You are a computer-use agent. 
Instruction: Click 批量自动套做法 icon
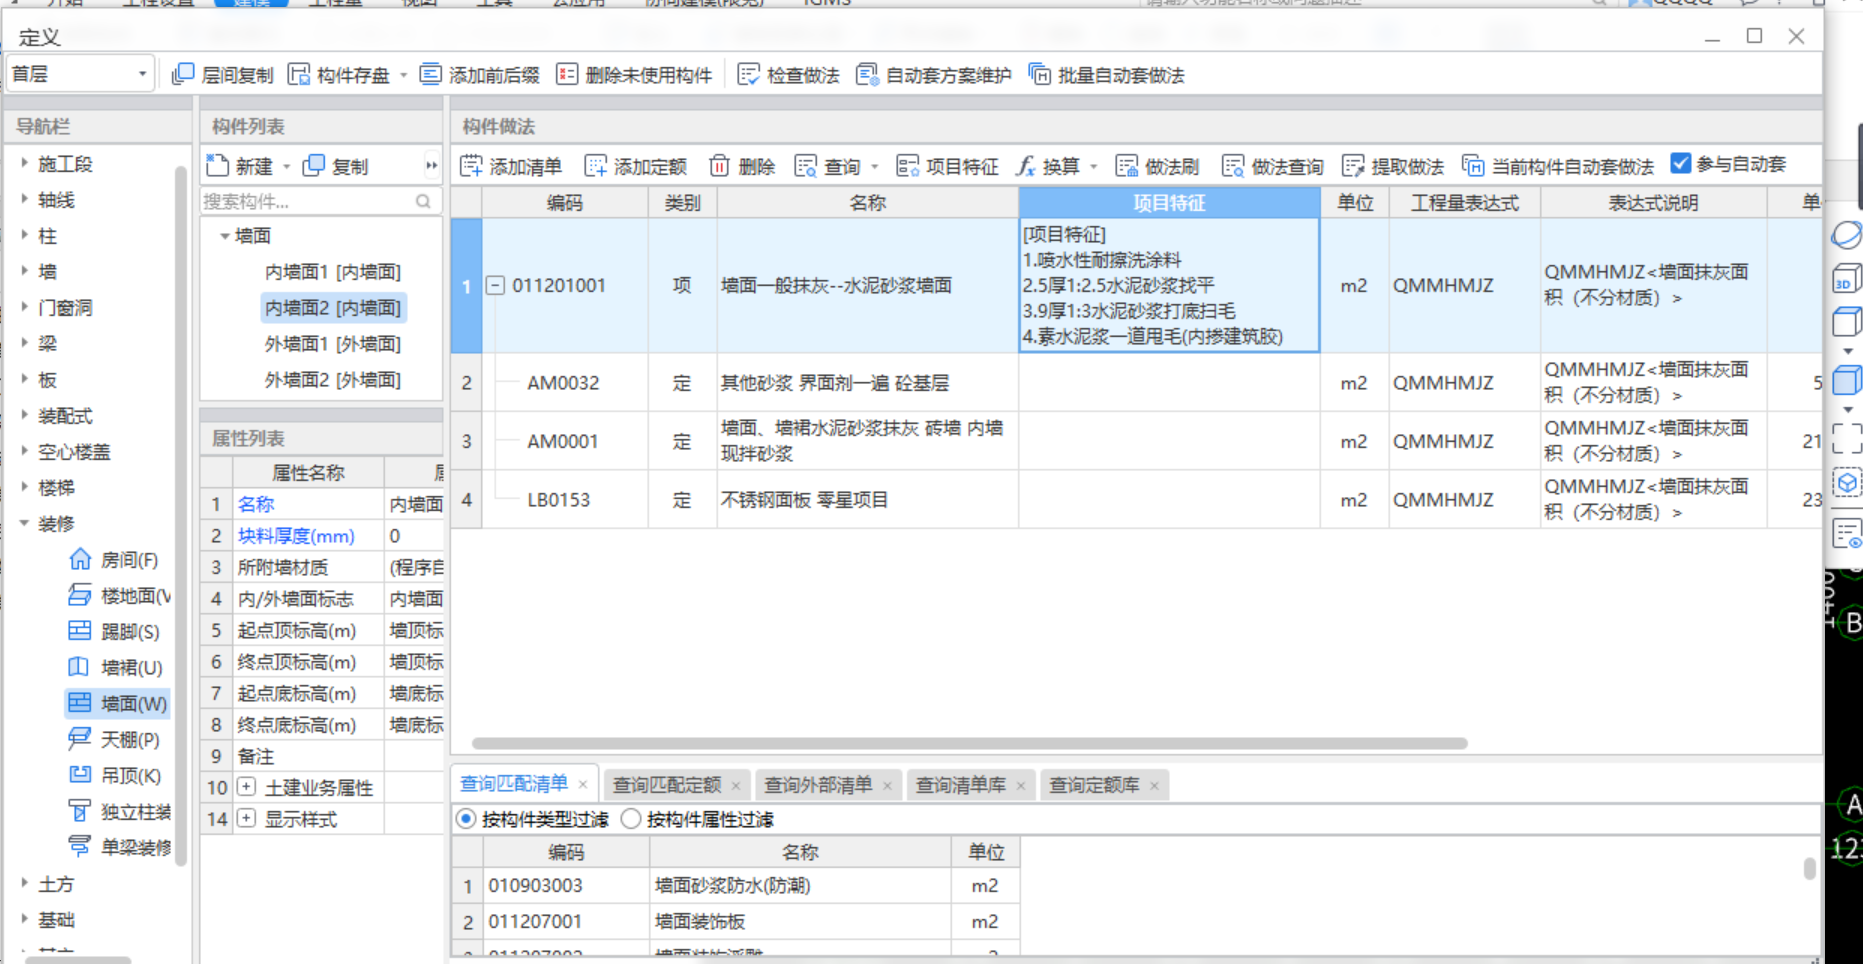click(x=1039, y=75)
